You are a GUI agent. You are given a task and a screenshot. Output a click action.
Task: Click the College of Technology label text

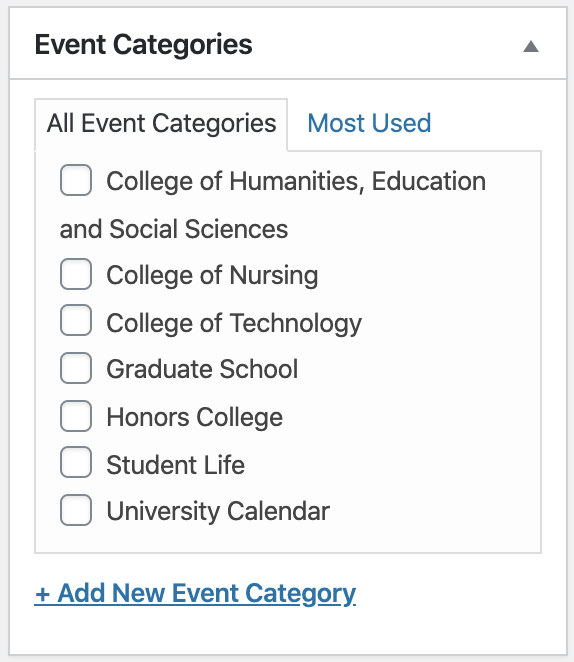(234, 323)
